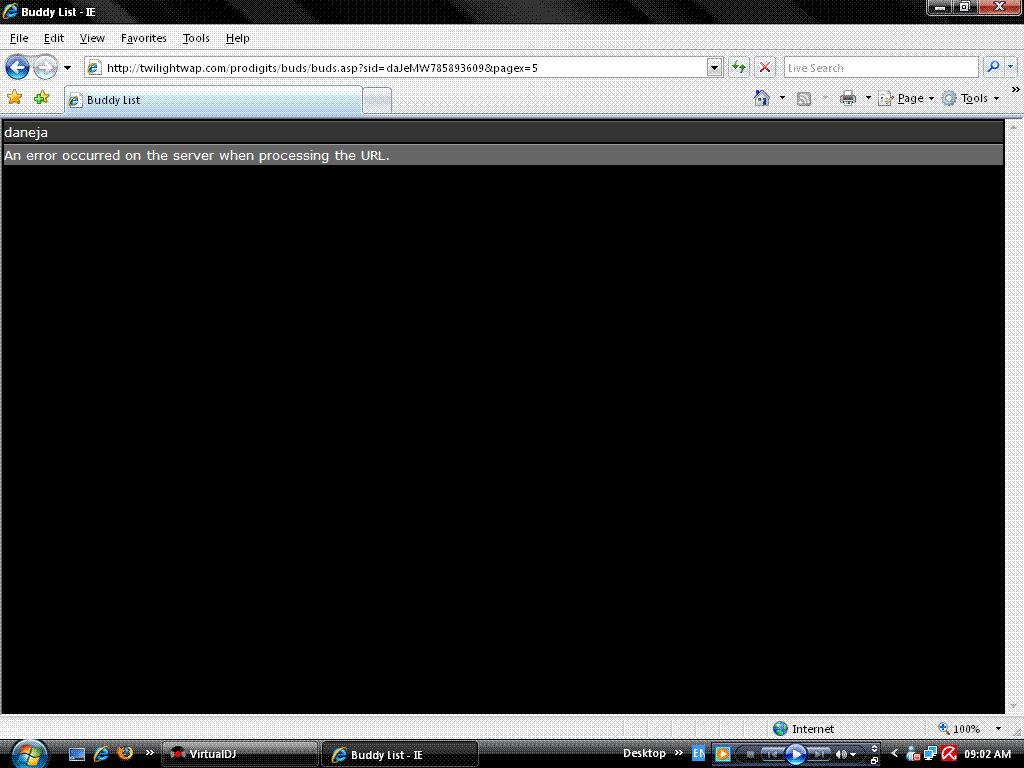The width and height of the screenshot is (1024, 768).
Task: Switch to VirtualDJ taskbar button
Action: coord(239,754)
